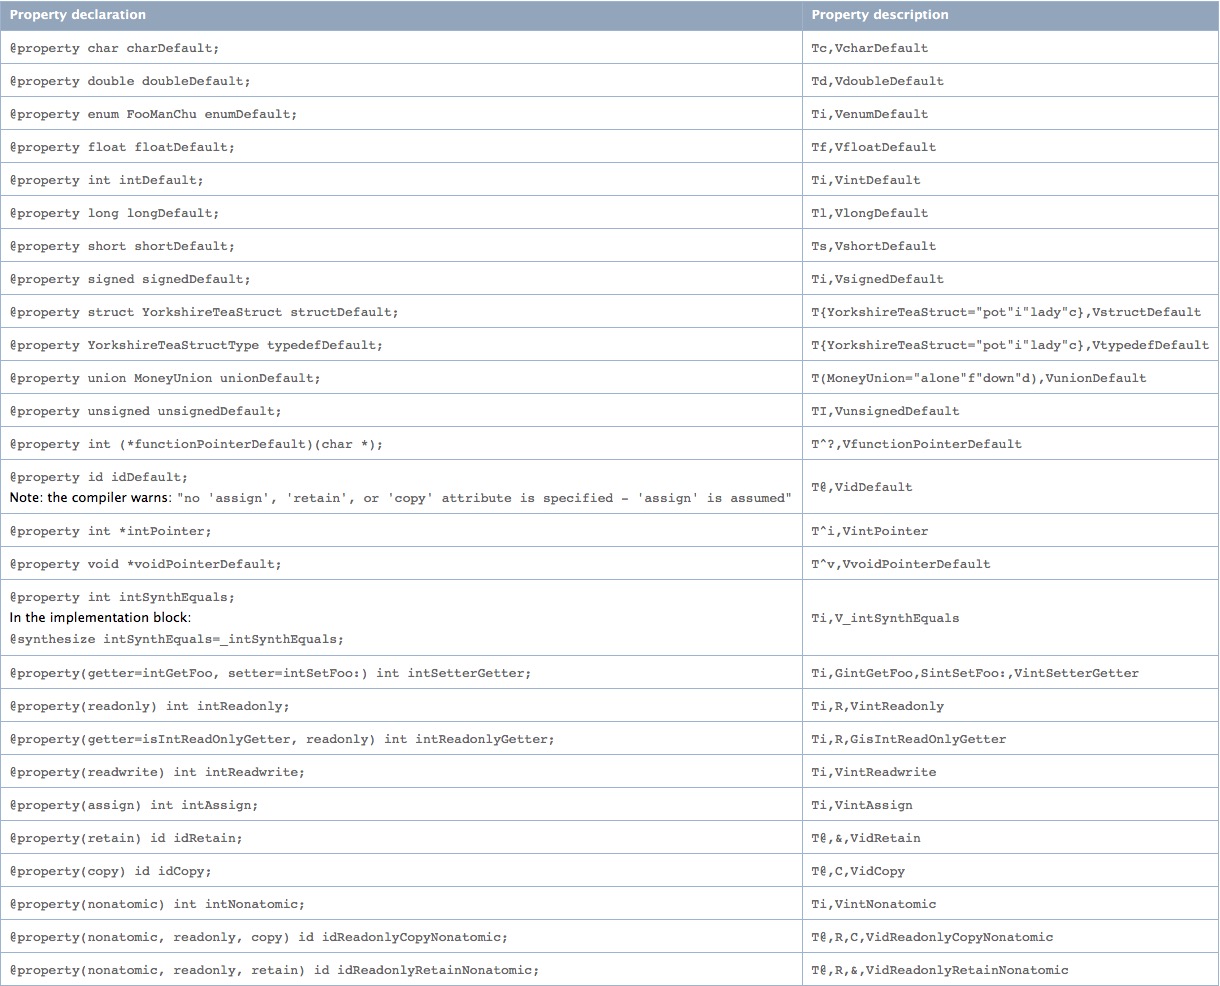
Task: Click the 'T^i,VintPointer' description
Action: click(x=869, y=531)
